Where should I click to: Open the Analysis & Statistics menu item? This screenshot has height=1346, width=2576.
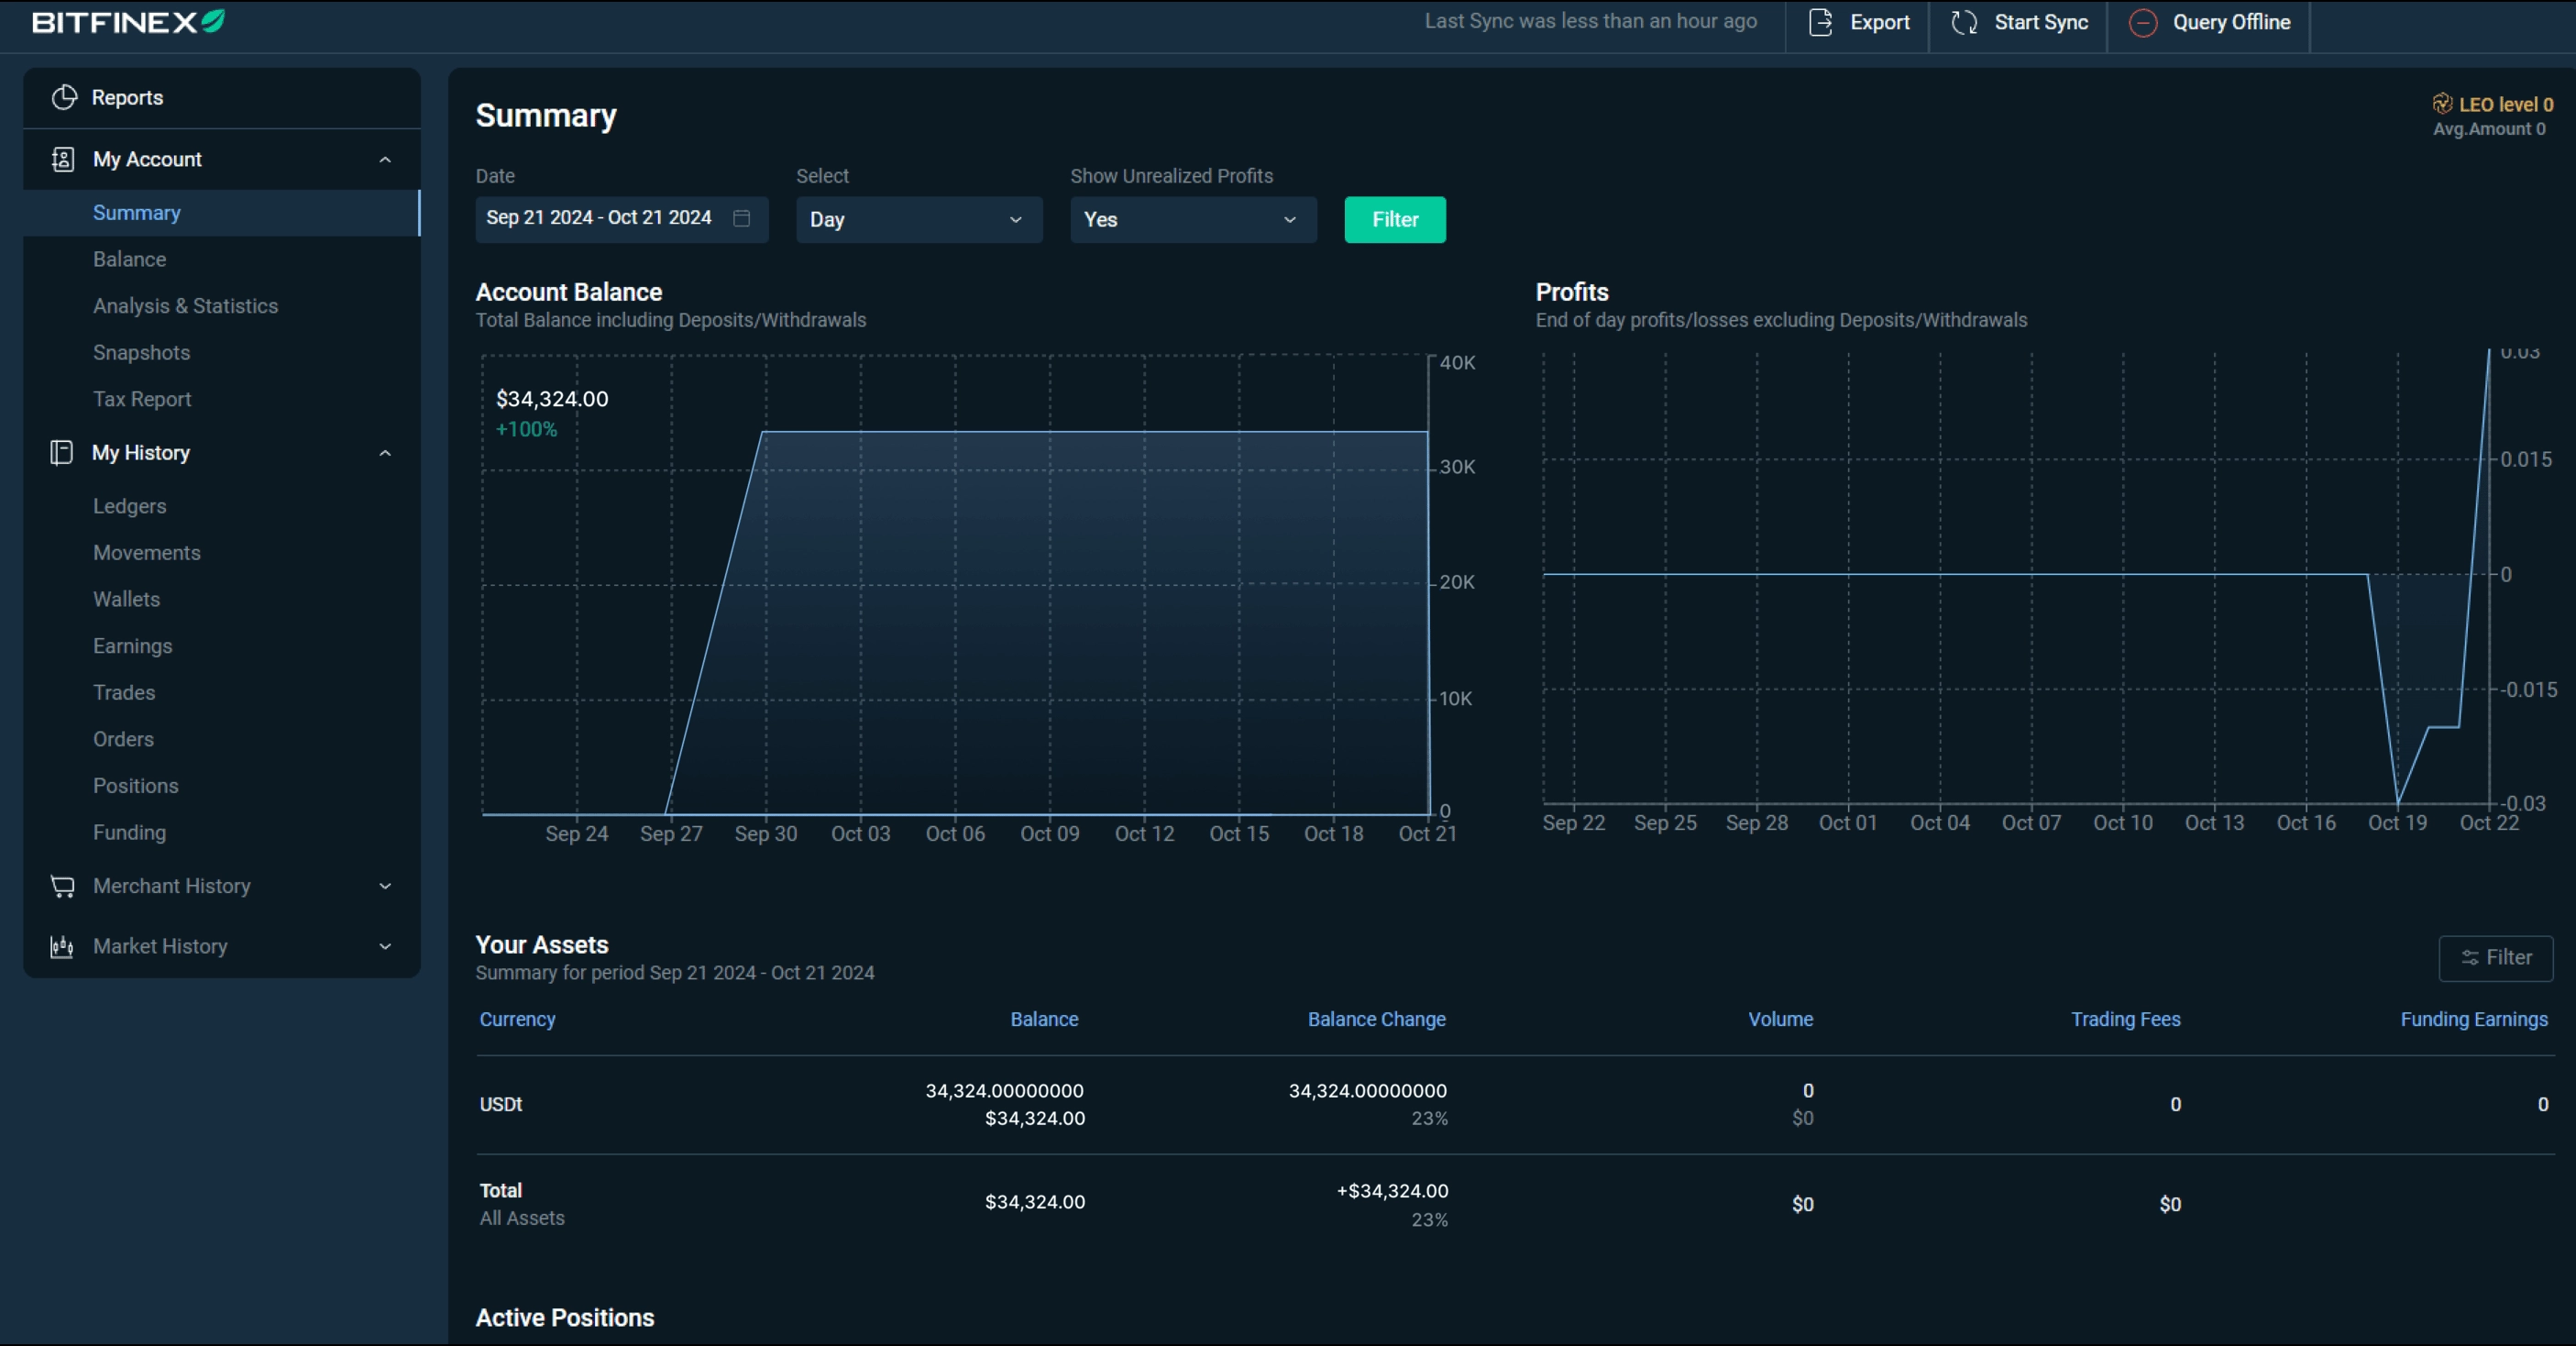pyautogui.click(x=185, y=306)
